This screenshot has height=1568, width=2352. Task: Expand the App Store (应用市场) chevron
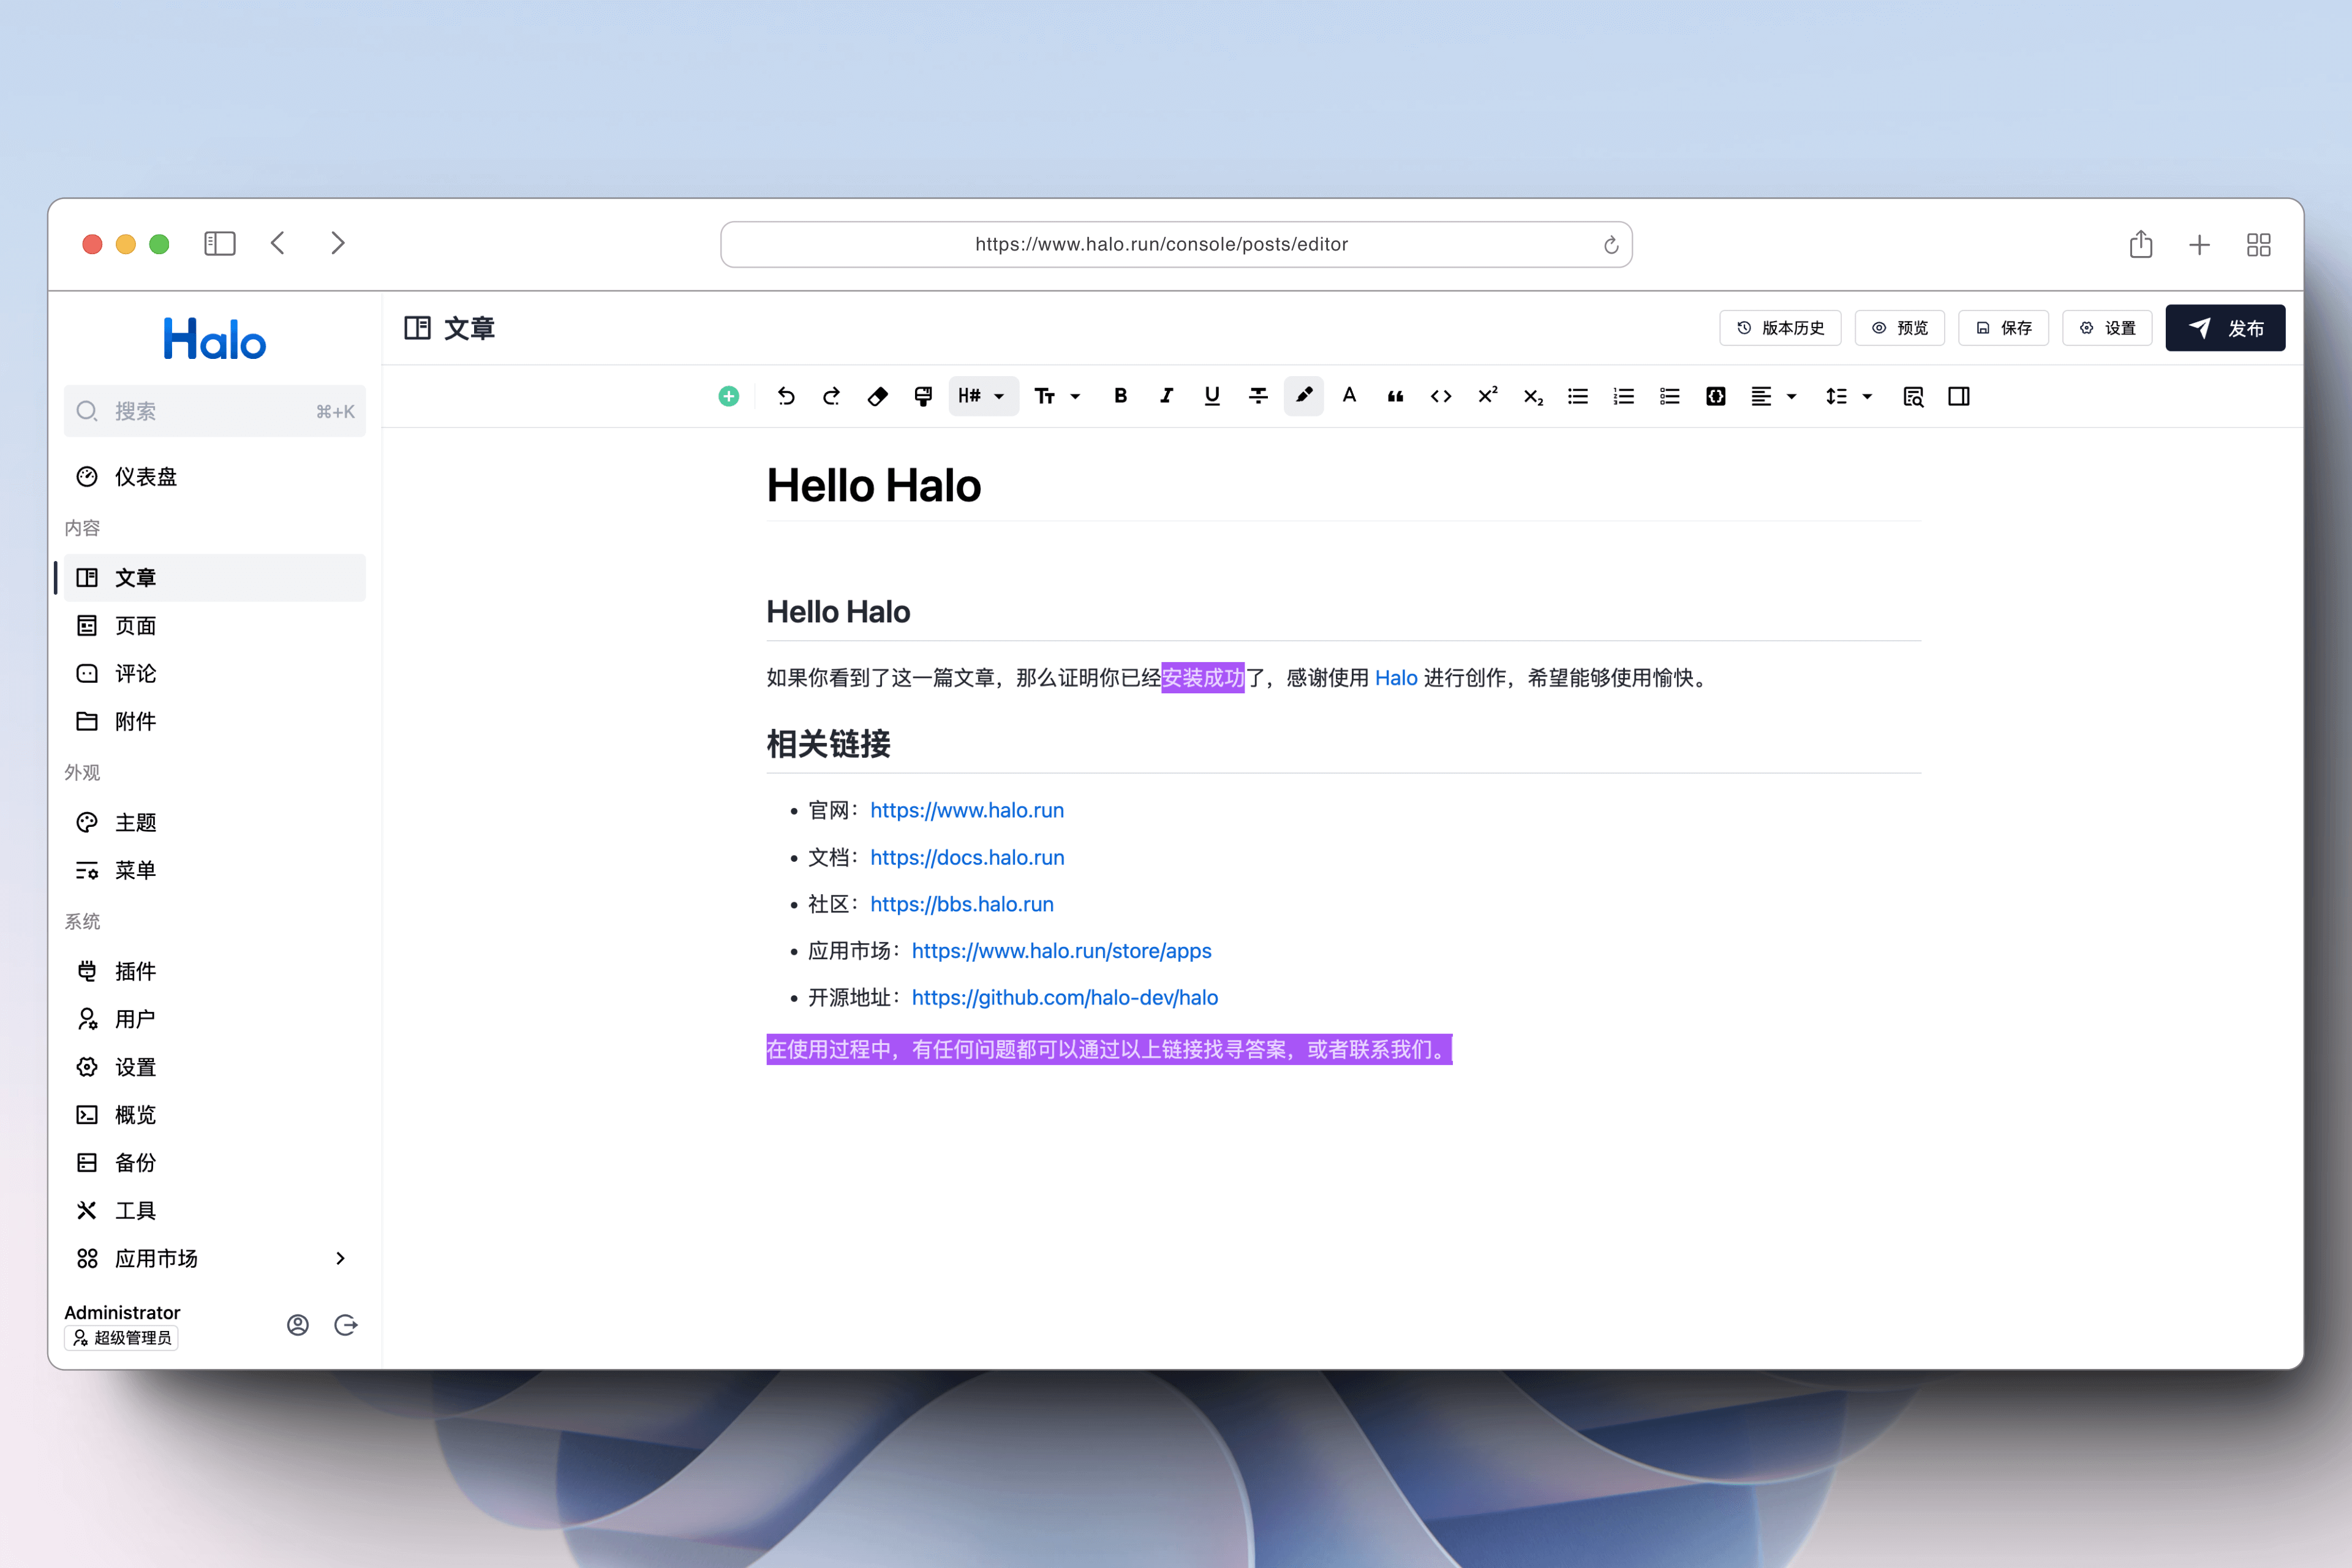pos(340,1258)
